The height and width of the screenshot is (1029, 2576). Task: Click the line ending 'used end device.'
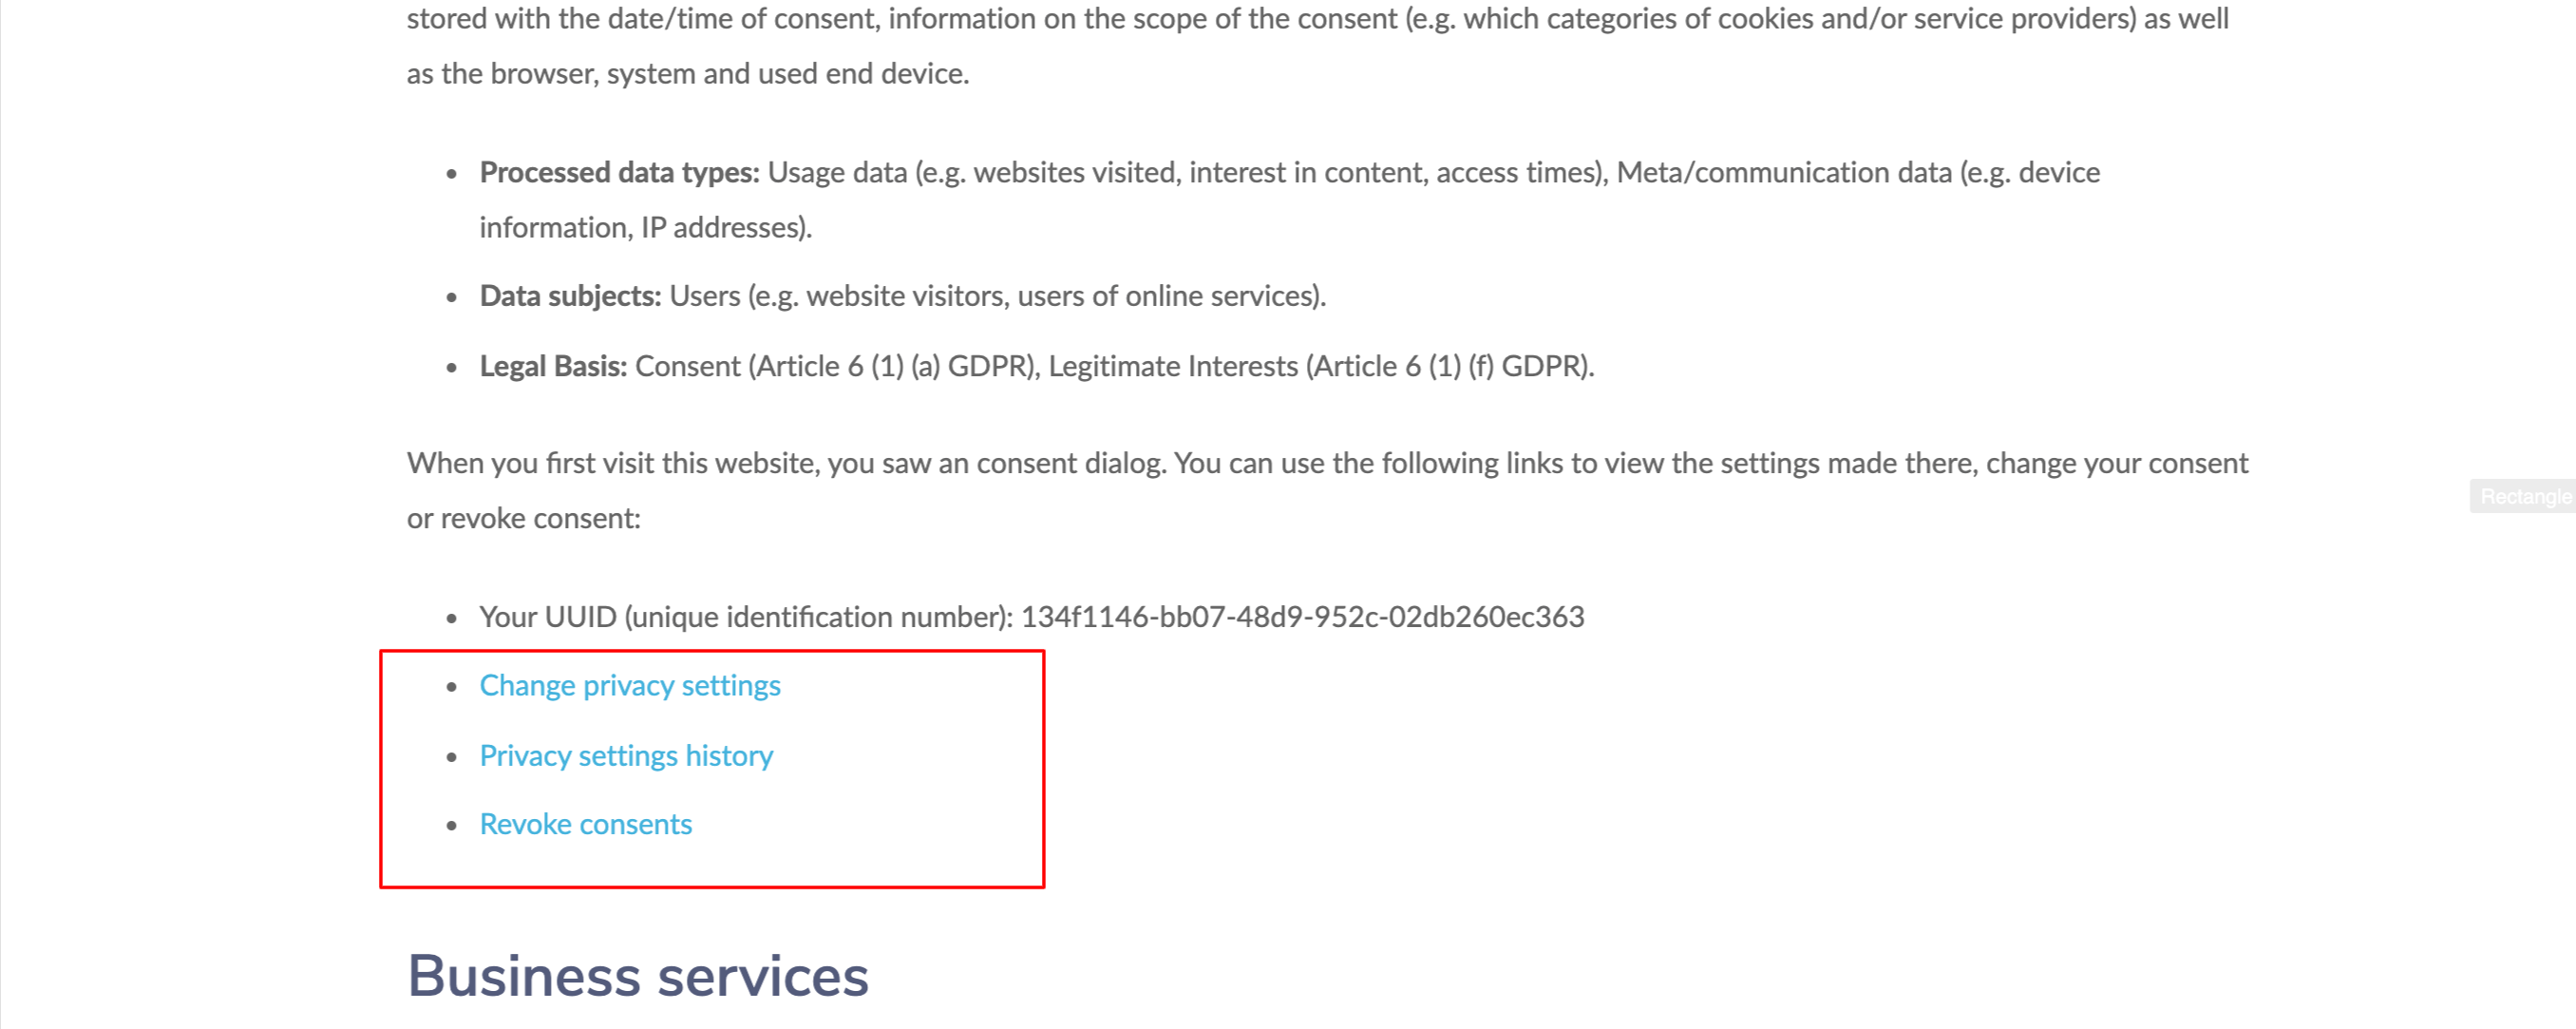pos(687,74)
